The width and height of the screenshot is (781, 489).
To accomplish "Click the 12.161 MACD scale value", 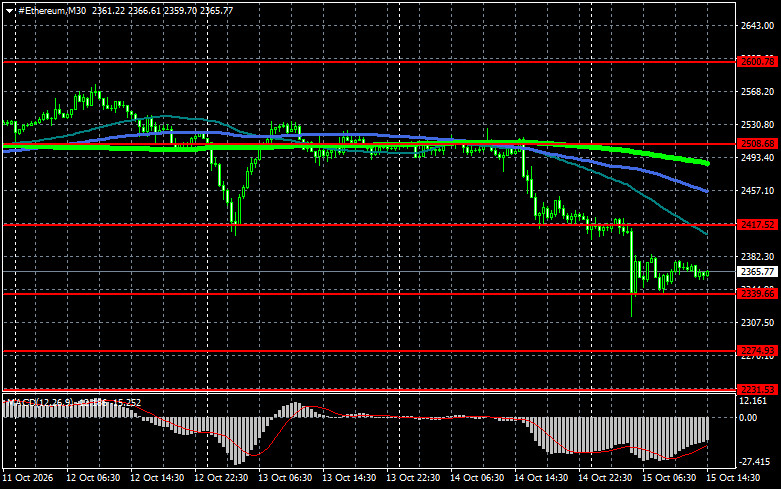I will click(753, 401).
